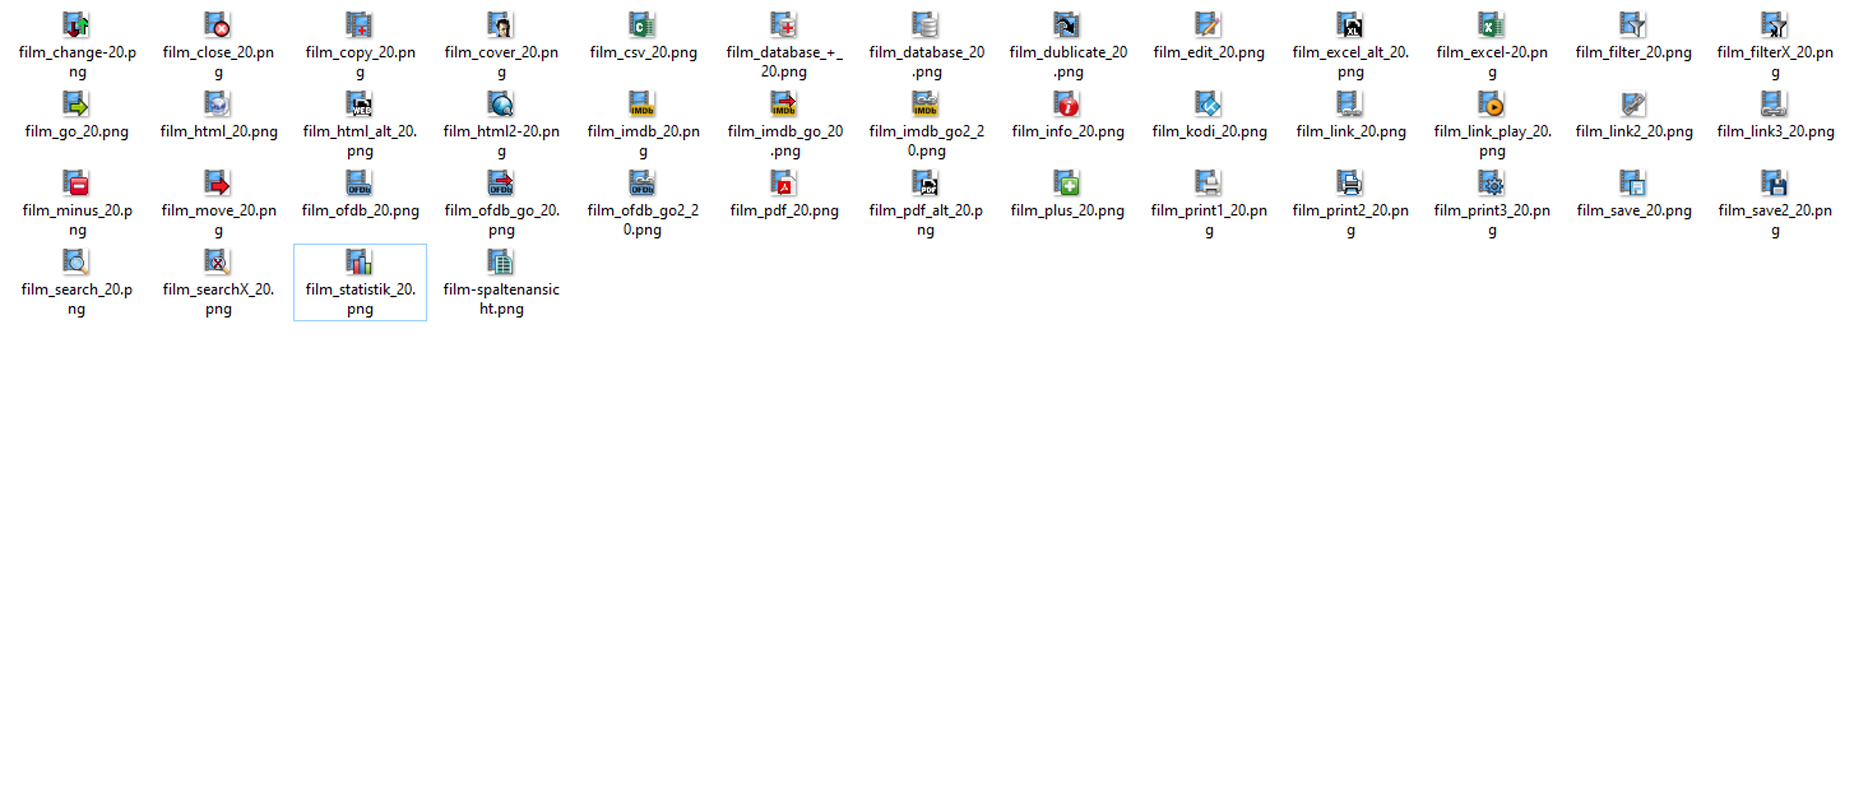Select the film_change-20.png file icon

[76, 24]
